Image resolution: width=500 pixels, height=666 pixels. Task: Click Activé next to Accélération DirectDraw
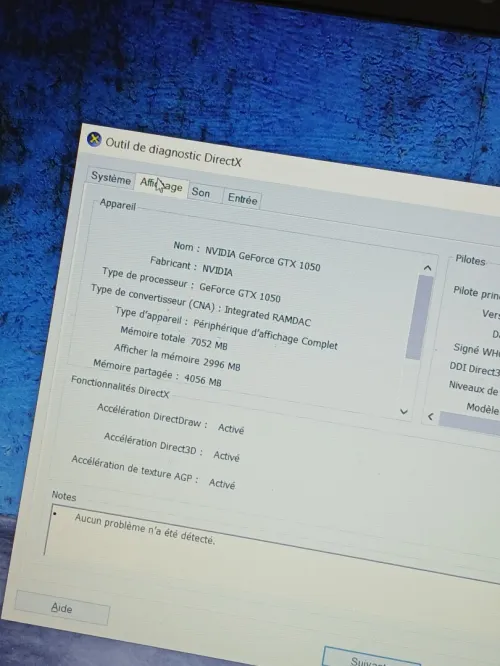click(x=231, y=429)
